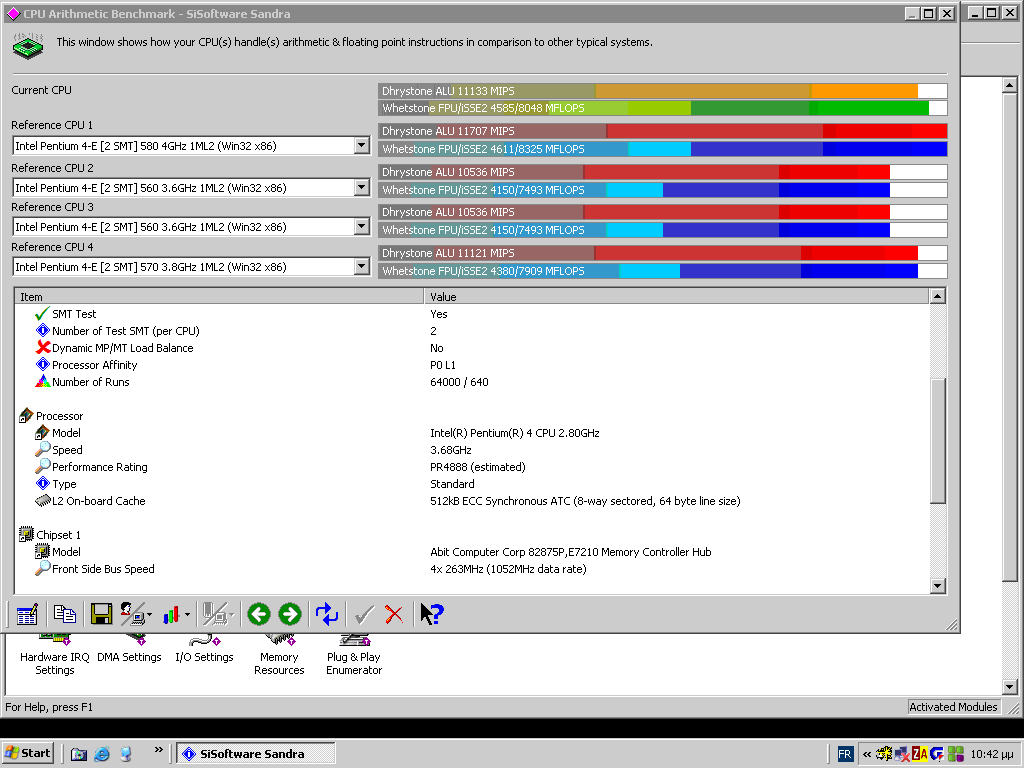Click the blue refresh arrows icon

click(x=327, y=614)
